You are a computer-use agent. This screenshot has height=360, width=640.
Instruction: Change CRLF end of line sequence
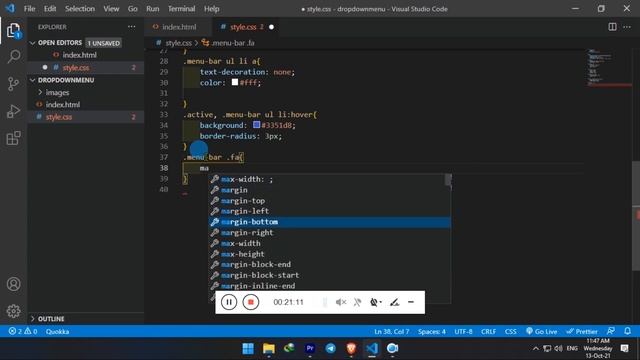coord(488,331)
